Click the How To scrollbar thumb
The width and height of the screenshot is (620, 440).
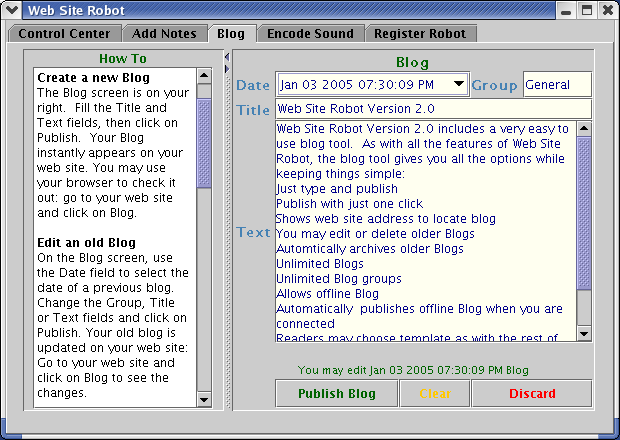pos(204,144)
